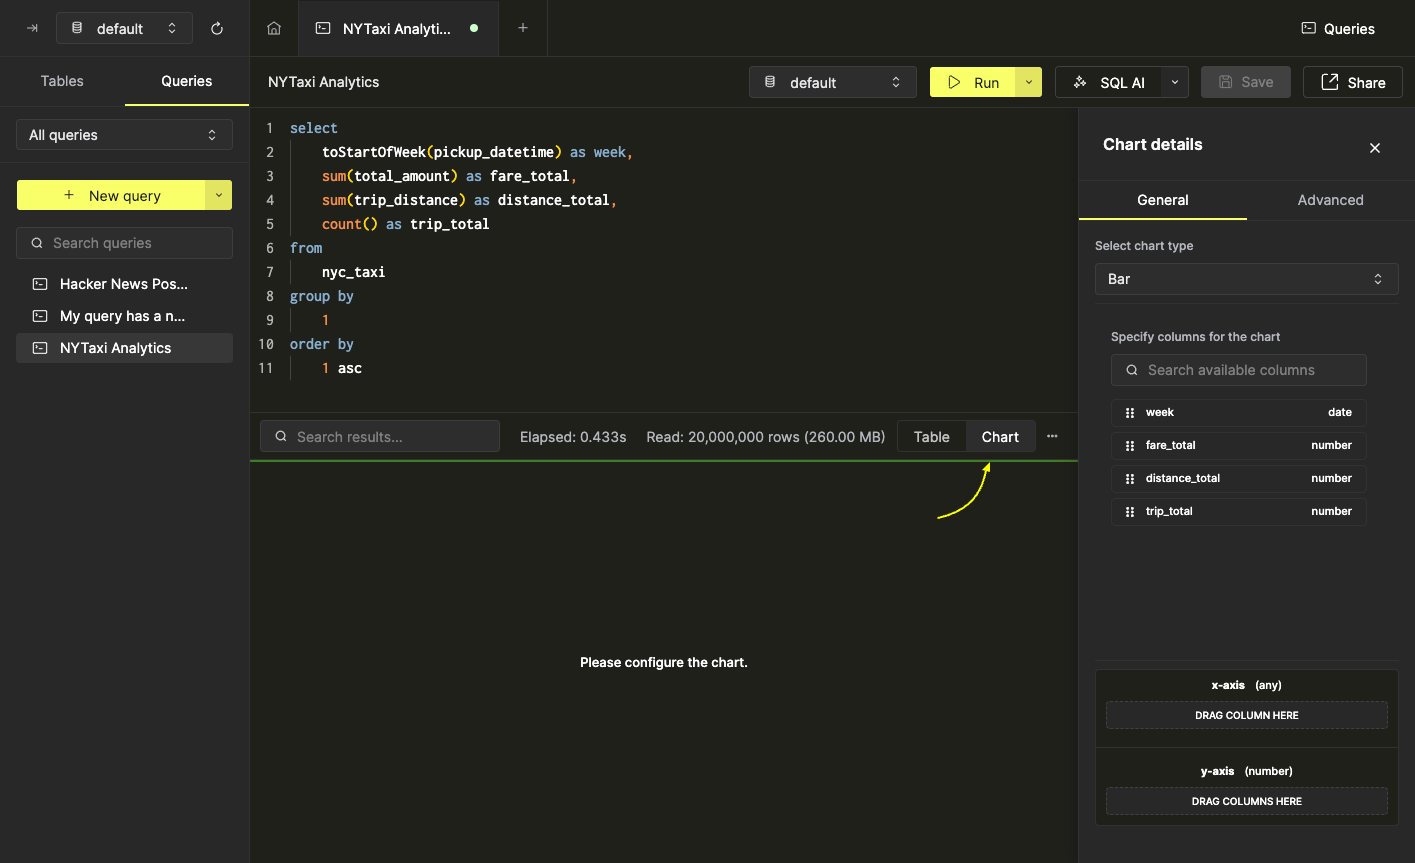
Task: Open the Run button dropdown arrow
Action: coord(1029,82)
